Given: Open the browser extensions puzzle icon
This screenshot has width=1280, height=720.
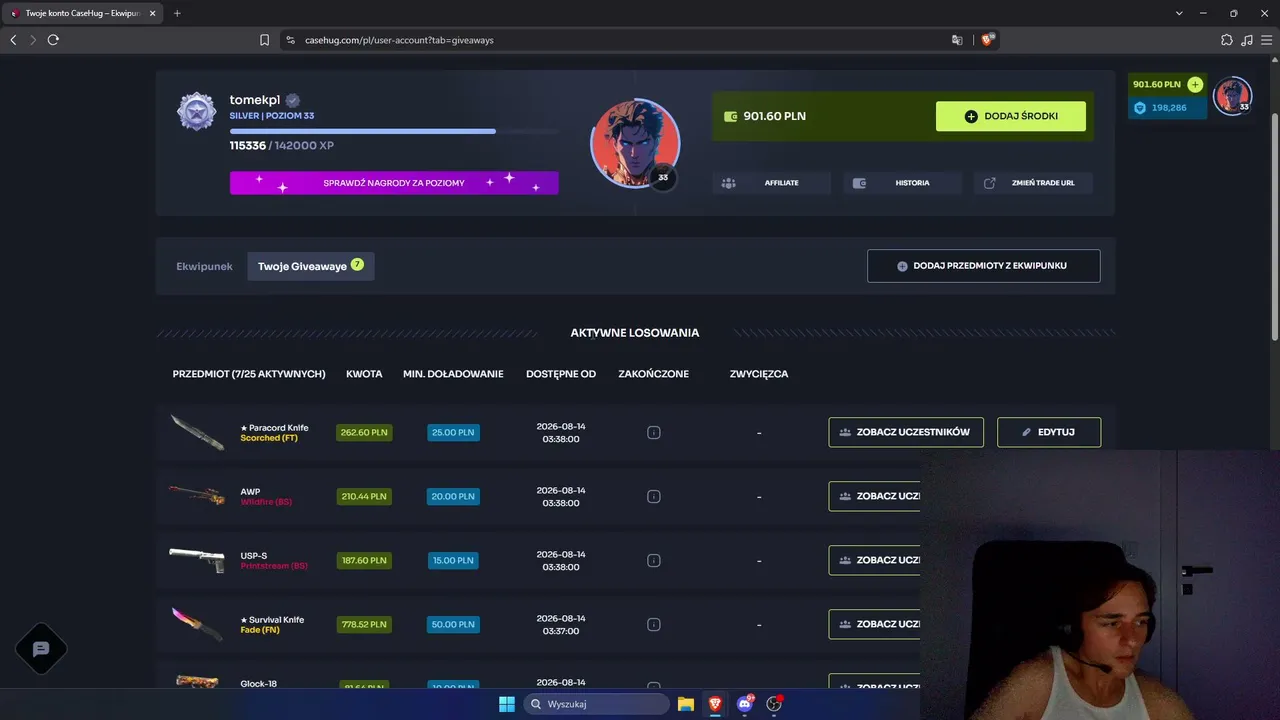Looking at the screenshot, I should [x=1227, y=40].
